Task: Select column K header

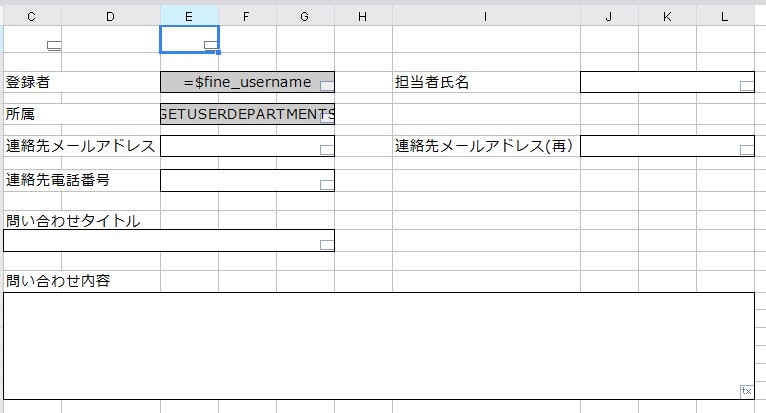Action: pos(667,17)
